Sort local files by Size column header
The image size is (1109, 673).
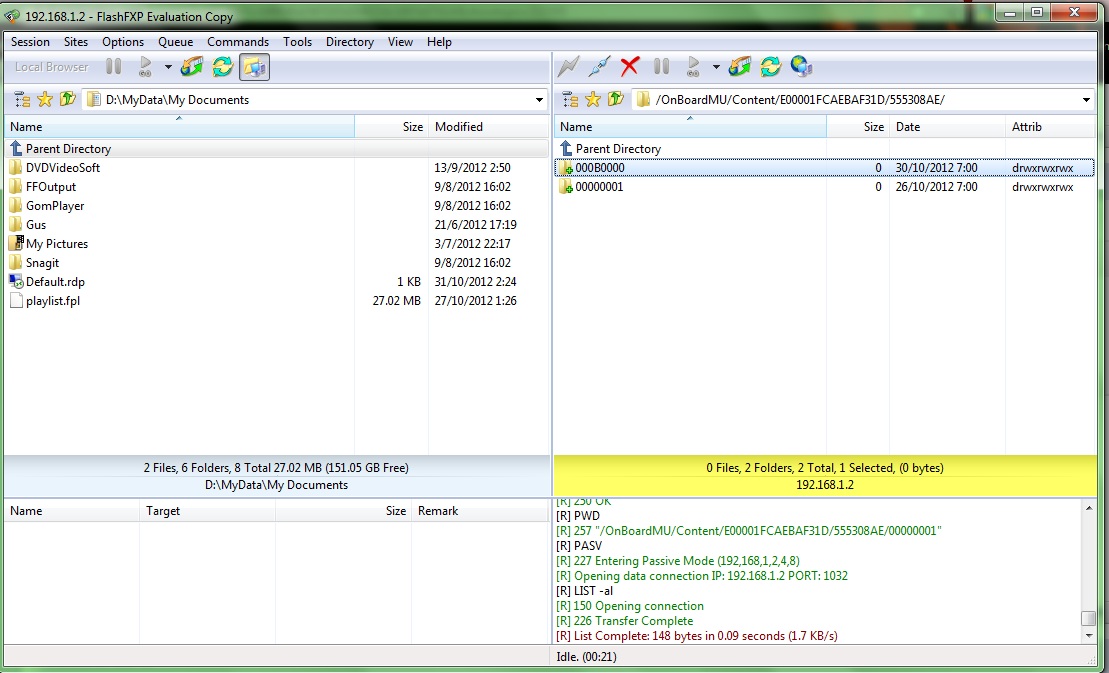(x=391, y=127)
